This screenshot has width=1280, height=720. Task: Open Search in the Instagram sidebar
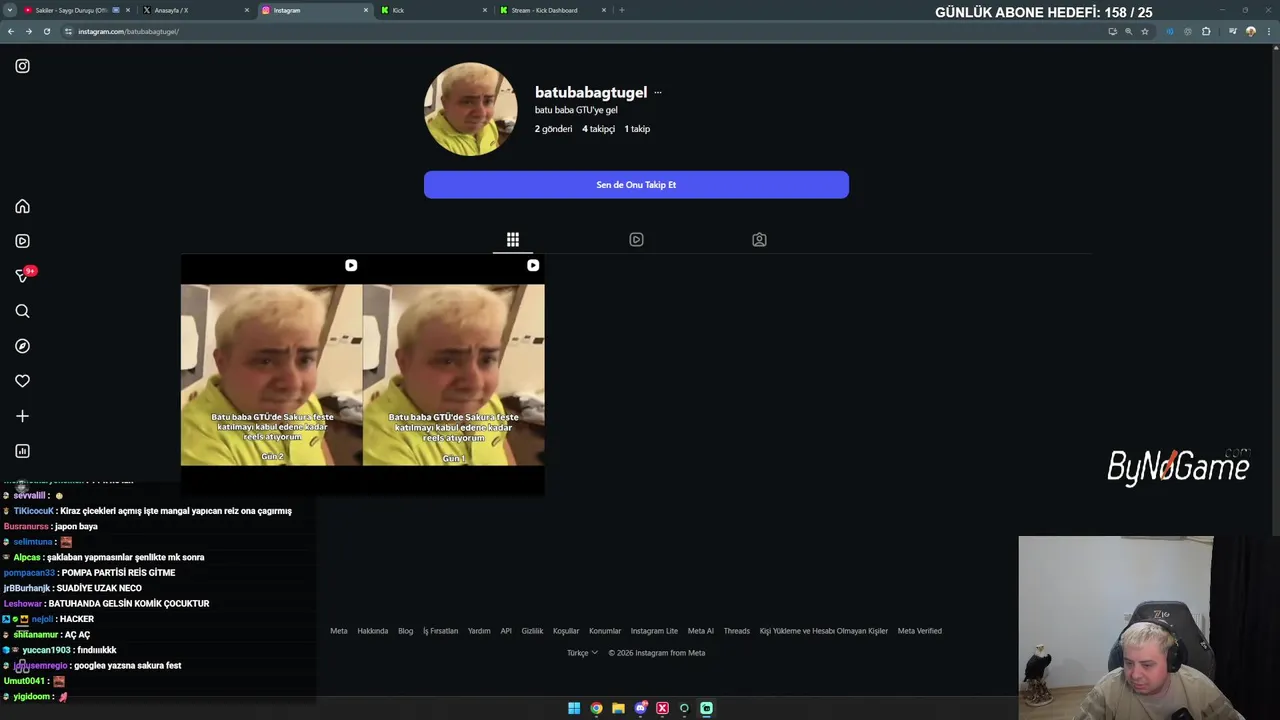pos(22,311)
